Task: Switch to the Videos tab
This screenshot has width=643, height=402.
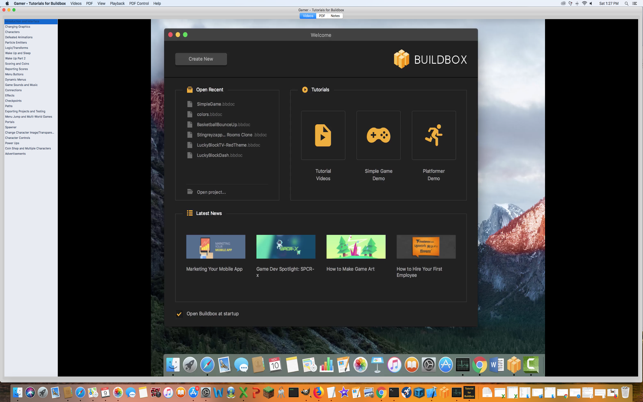Action: (x=308, y=16)
